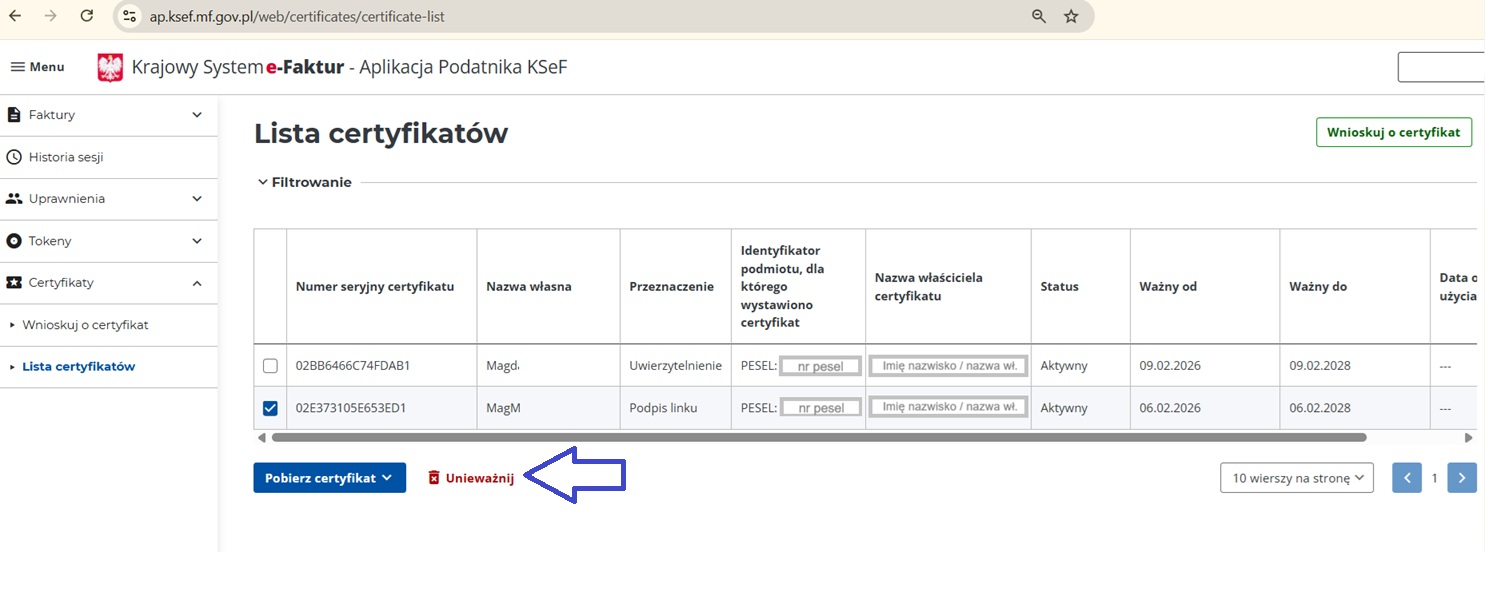
Task: Click the site information icon in address bar
Action: tap(129, 16)
